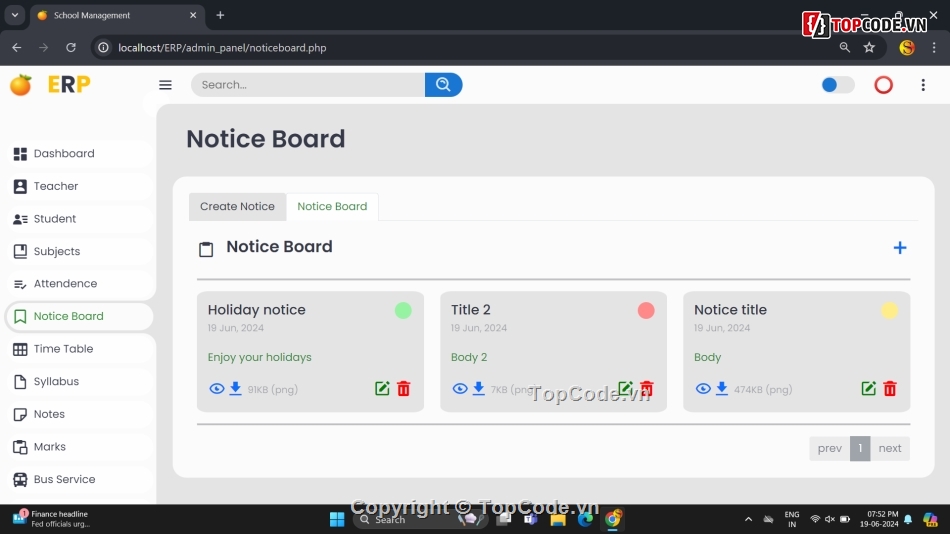Go to next page of notices
This screenshot has height=534, width=950.
890,448
